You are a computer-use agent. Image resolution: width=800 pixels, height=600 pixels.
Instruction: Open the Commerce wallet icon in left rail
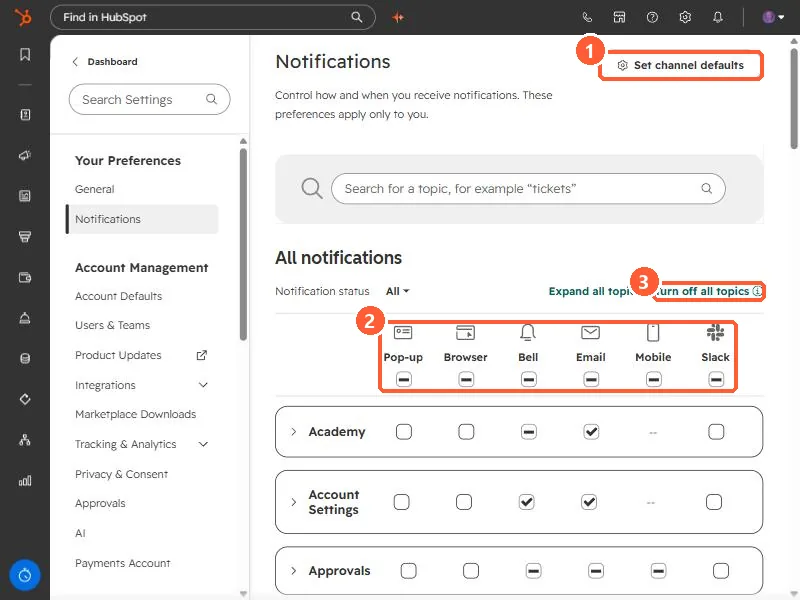point(24,277)
